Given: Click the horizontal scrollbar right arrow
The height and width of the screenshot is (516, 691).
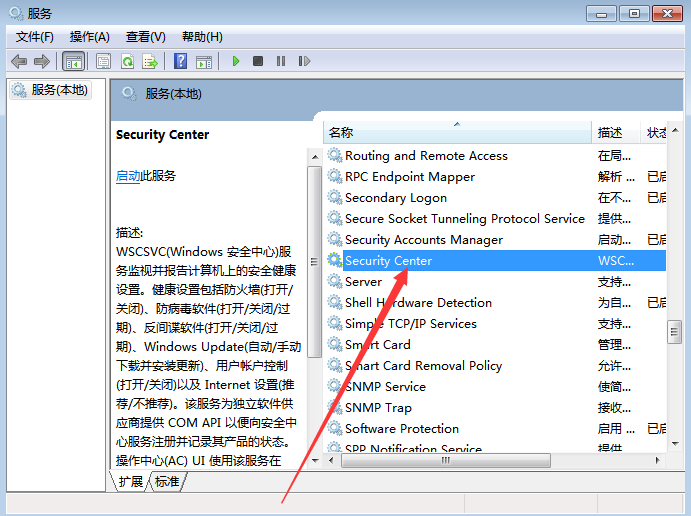Looking at the screenshot, I should (658, 460).
